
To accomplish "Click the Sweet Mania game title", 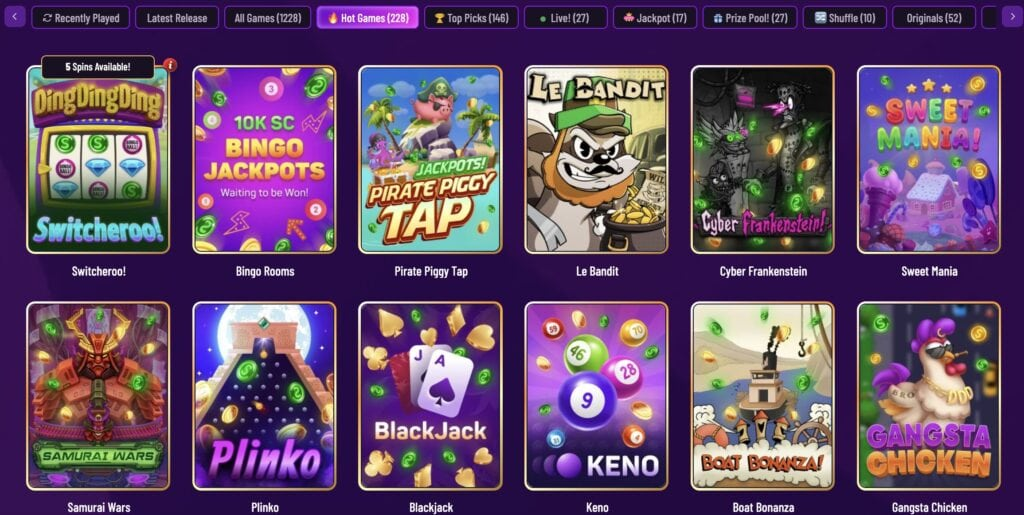I will pos(929,271).
